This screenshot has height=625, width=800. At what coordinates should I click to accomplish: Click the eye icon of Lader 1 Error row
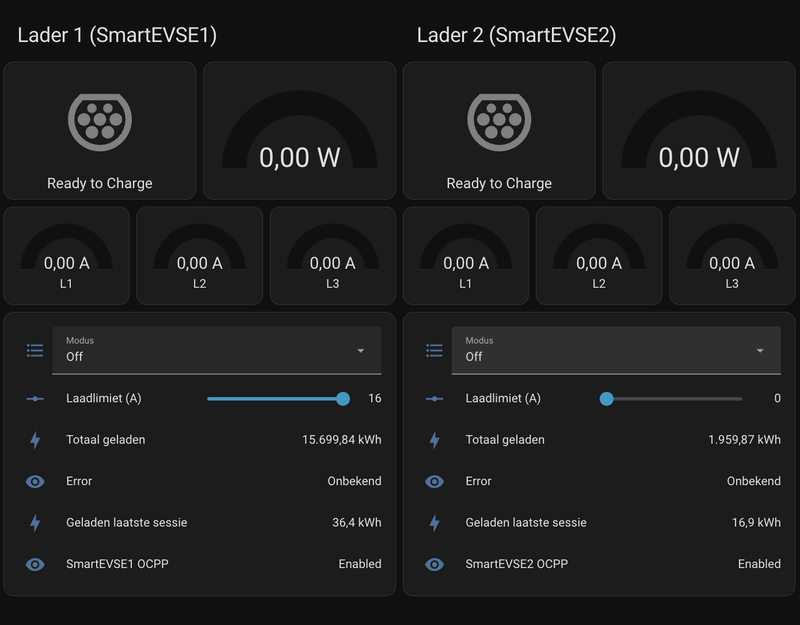tap(35, 481)
